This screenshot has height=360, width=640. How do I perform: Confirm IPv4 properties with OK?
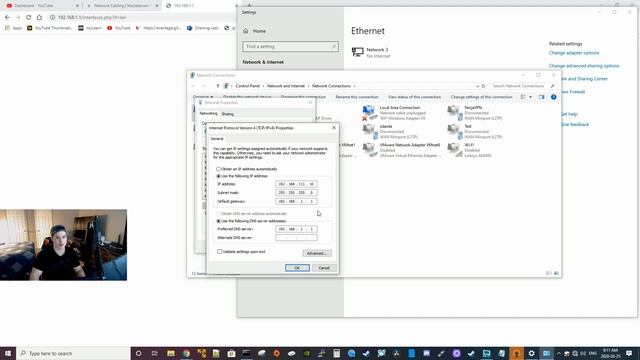[x=297, y=268]
